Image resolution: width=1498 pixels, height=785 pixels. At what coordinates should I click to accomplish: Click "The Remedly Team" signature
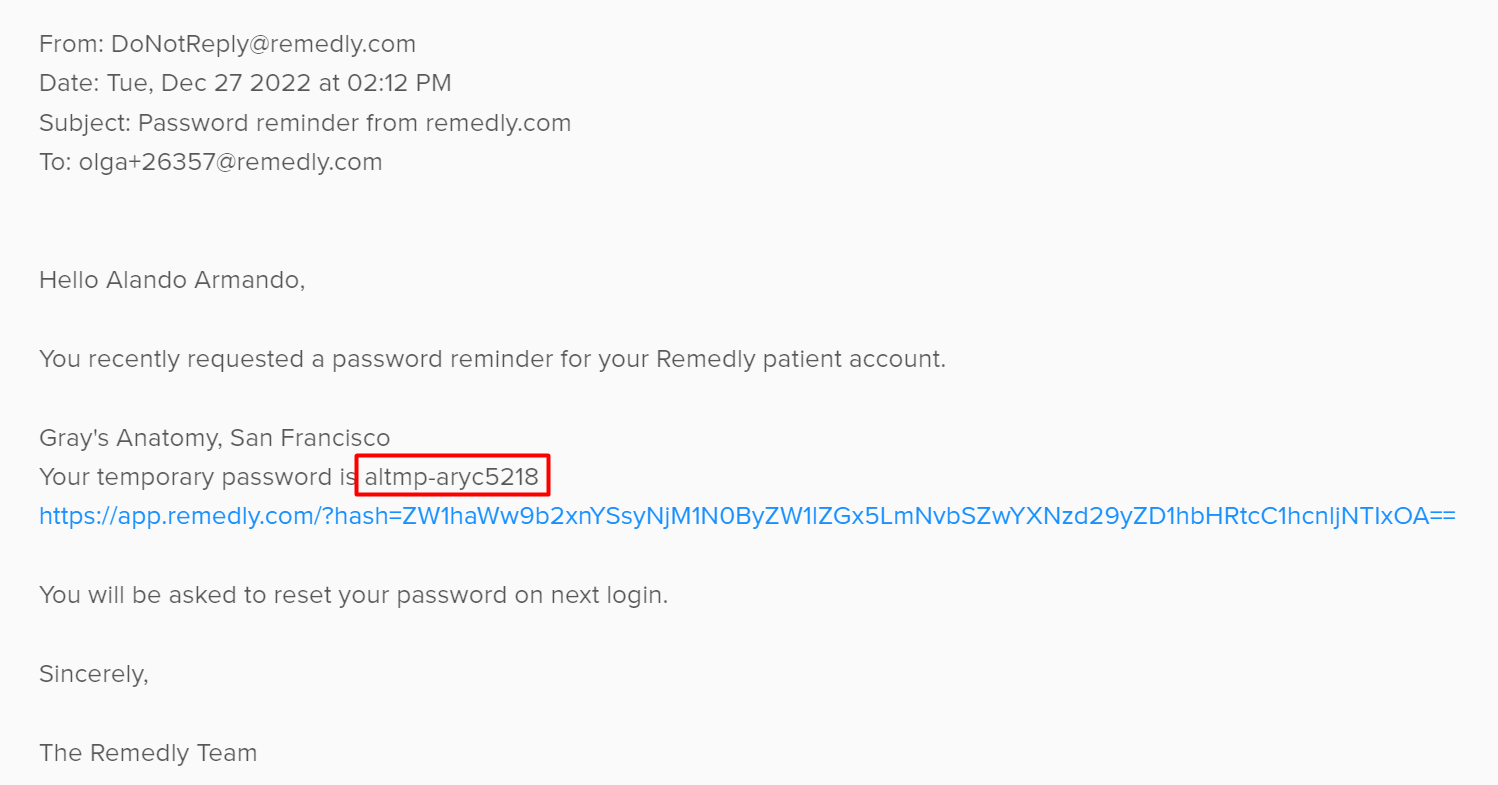[148, 753]
